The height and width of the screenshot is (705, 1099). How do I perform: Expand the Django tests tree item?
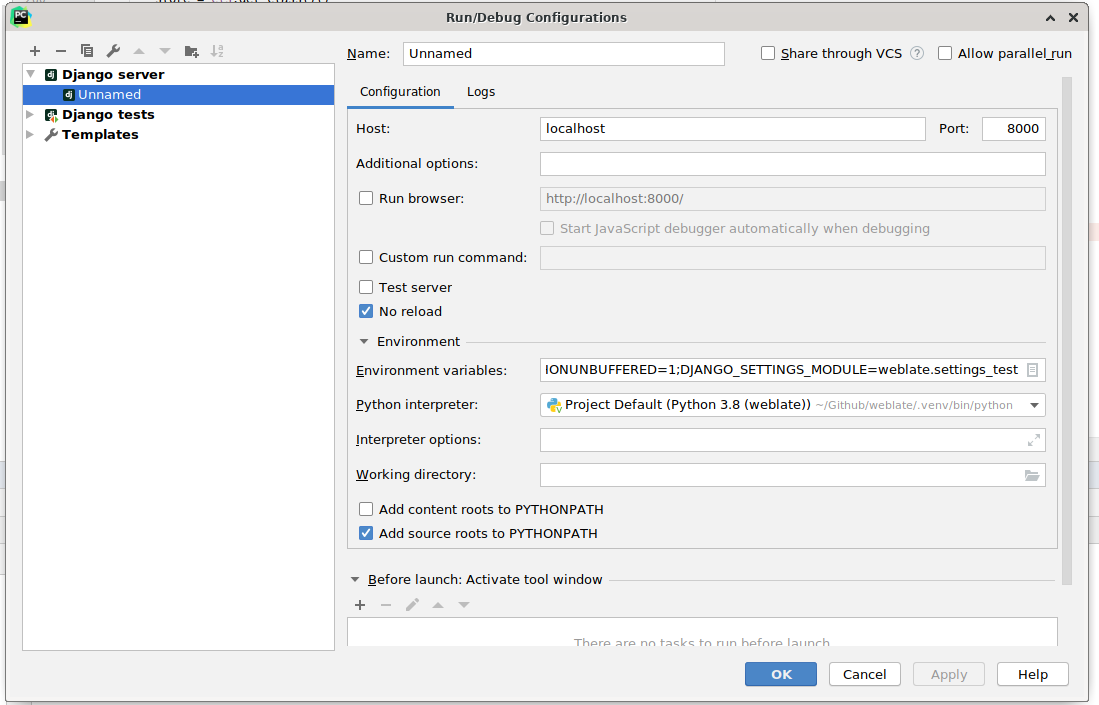click(x=30, y=114)
